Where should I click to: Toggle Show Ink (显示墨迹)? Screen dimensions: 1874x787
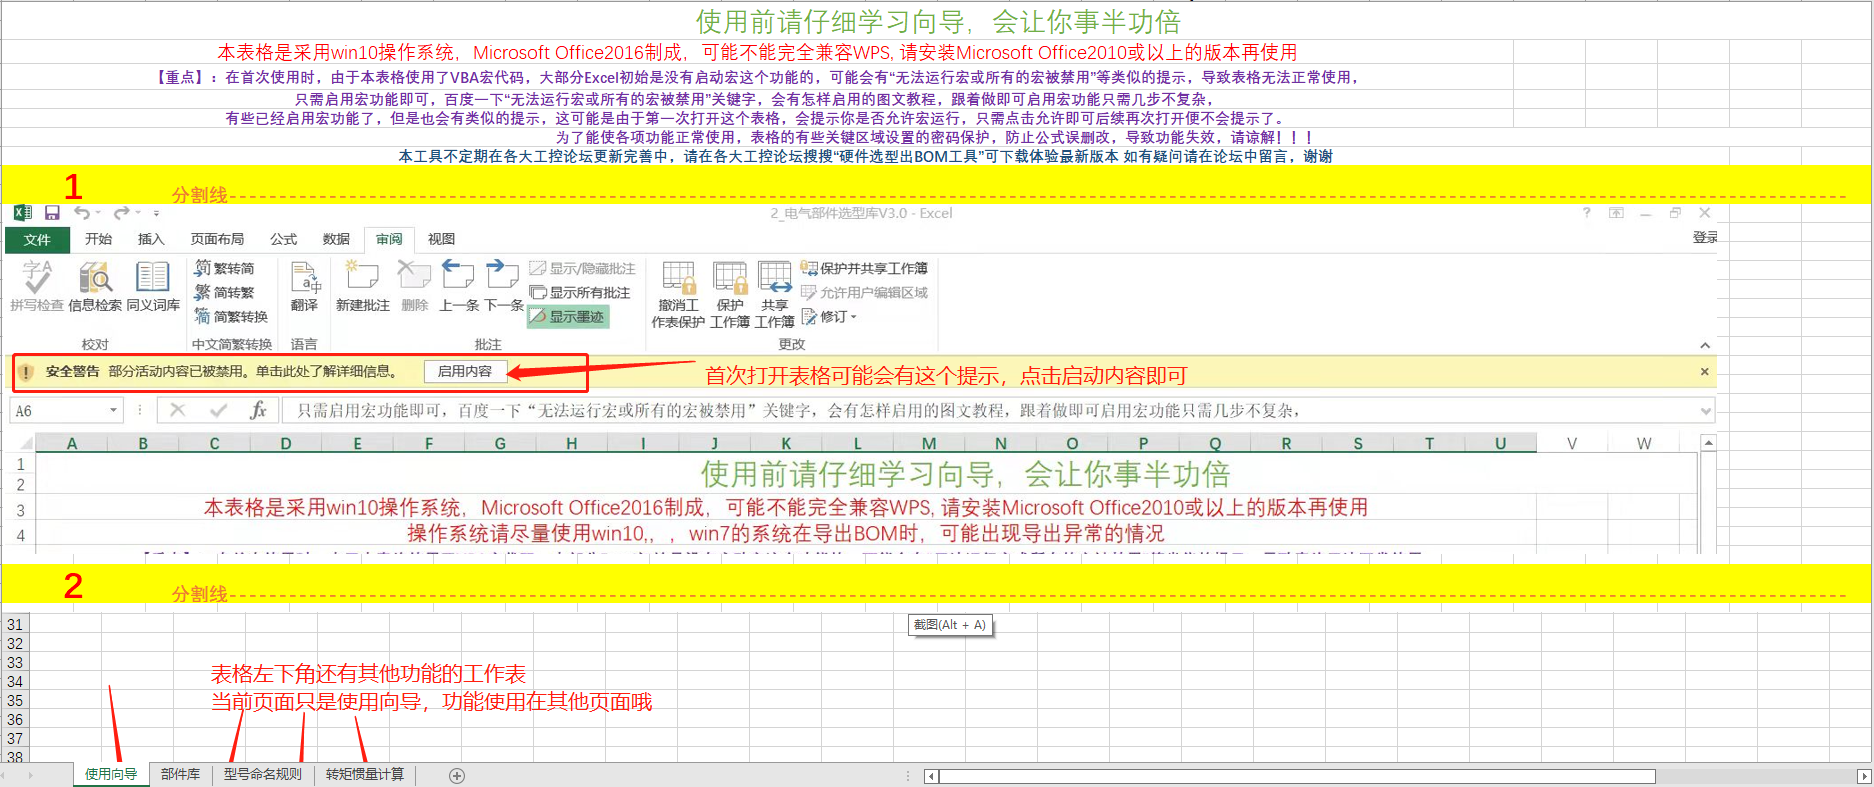click(569, 317)
